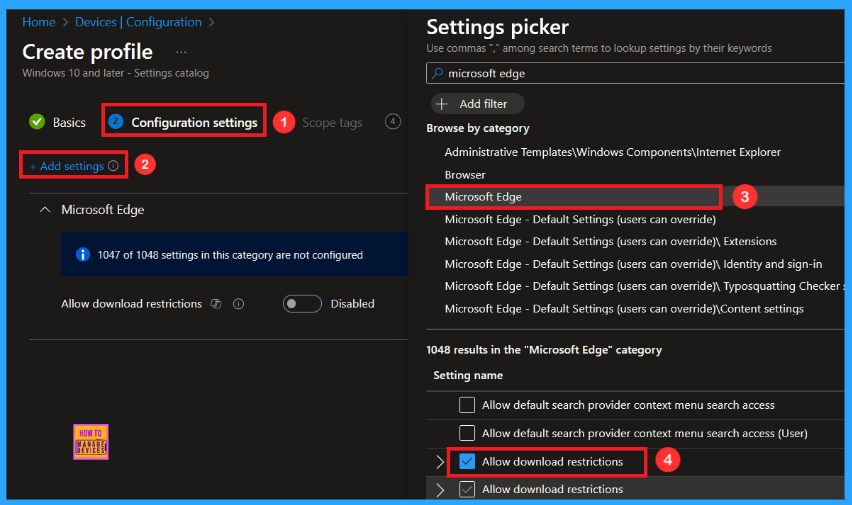This screenshot has height=505, width=852.
Task: Select the Default Settings\ Extensions category
Action: pyautogui.click(x=610, y=241)
